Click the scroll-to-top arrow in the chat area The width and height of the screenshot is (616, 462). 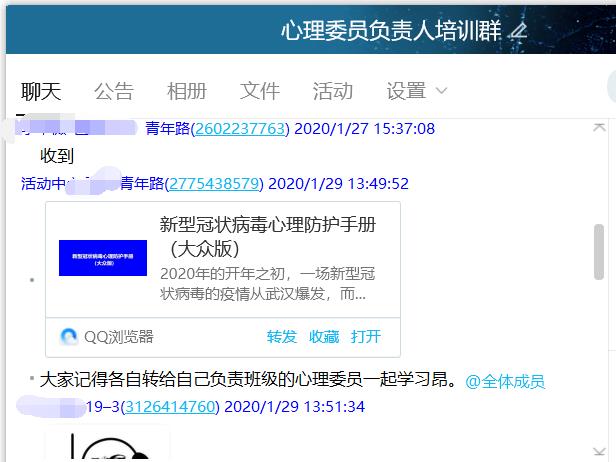click(599, 127)
